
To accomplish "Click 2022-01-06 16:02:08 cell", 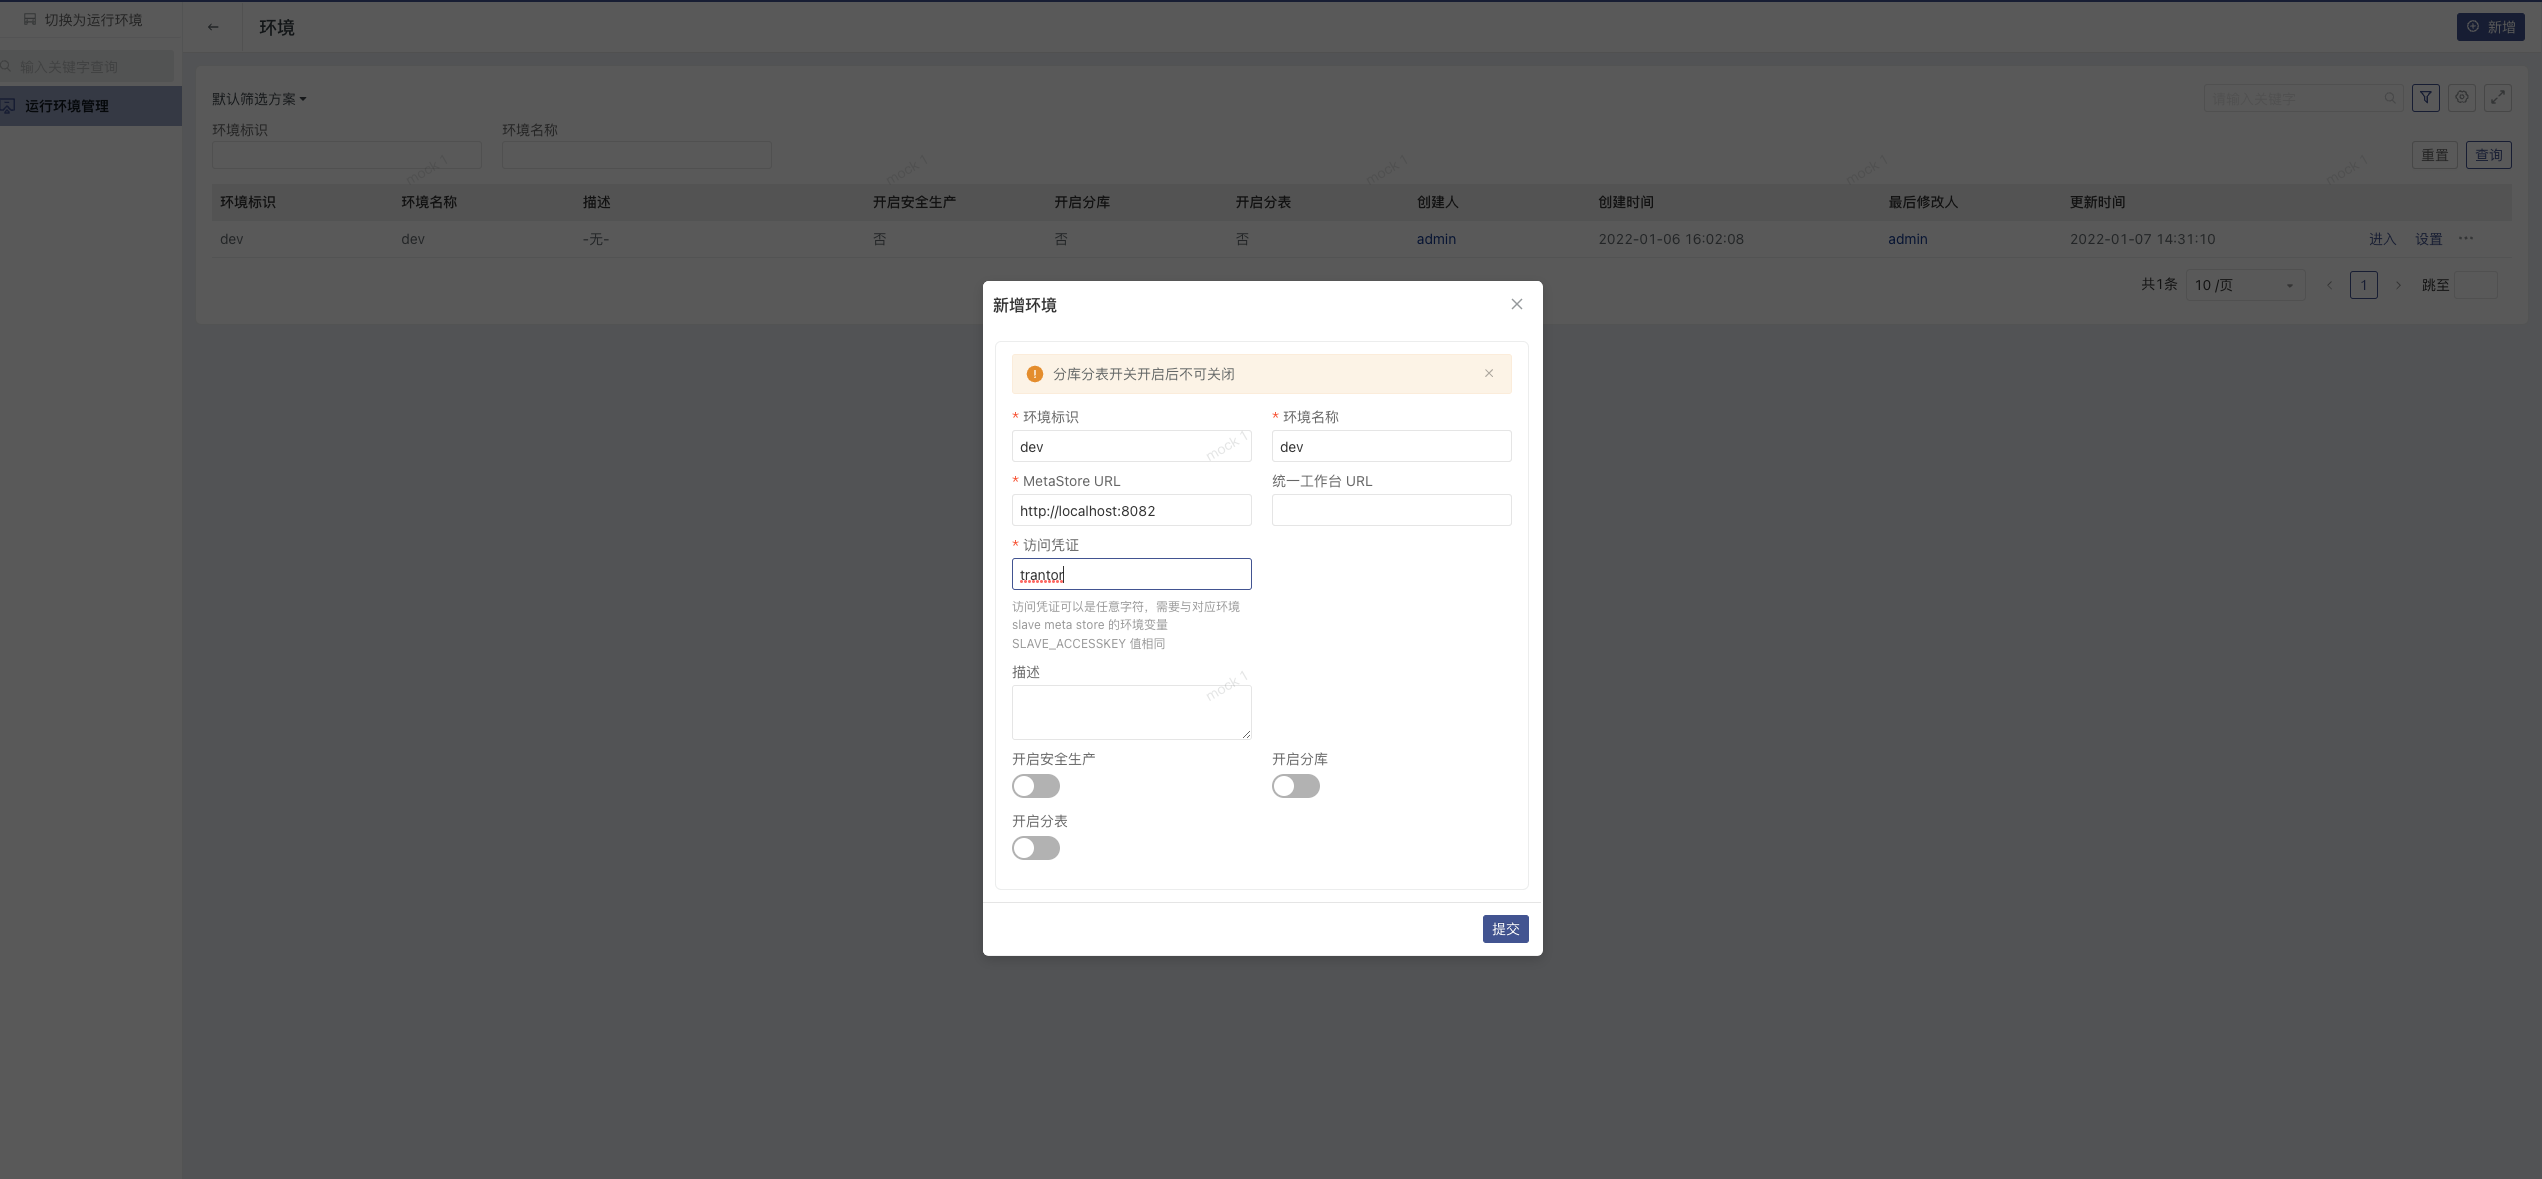I will (1671, 239).
